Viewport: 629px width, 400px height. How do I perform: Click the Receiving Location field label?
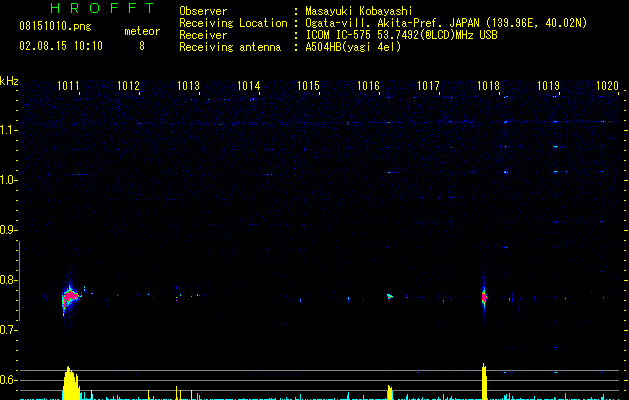pos(233,23)
